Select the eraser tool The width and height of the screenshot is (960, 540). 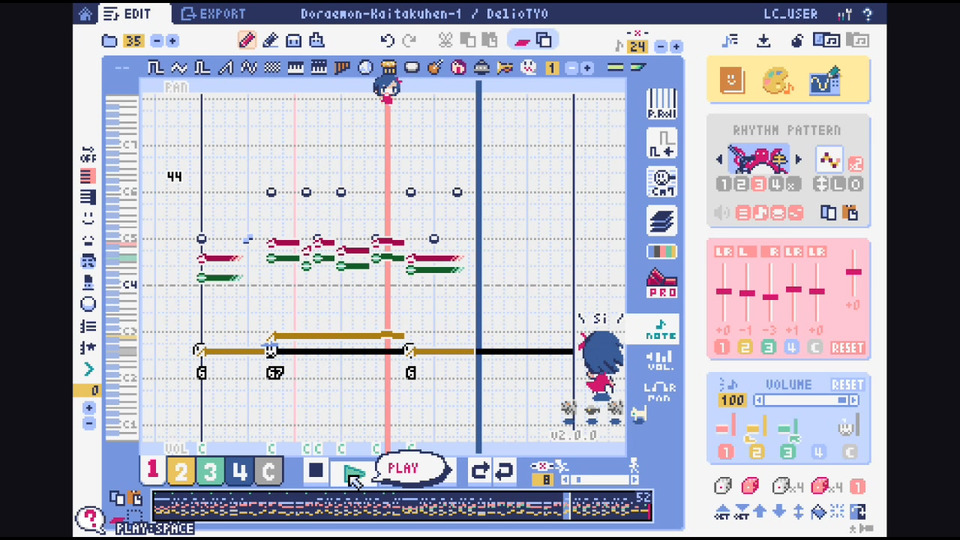click(270, 40)
